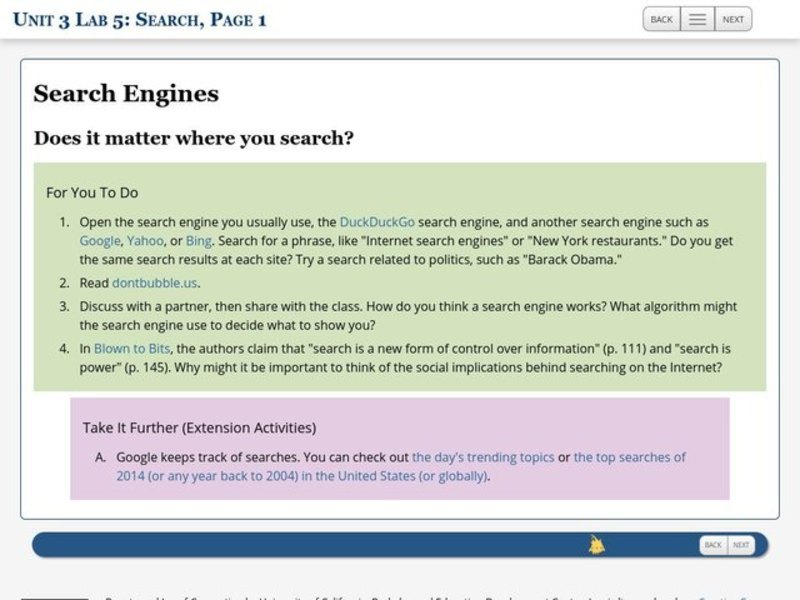
Task: Open the Yahoo link
Action: click(x=143, y=241)
